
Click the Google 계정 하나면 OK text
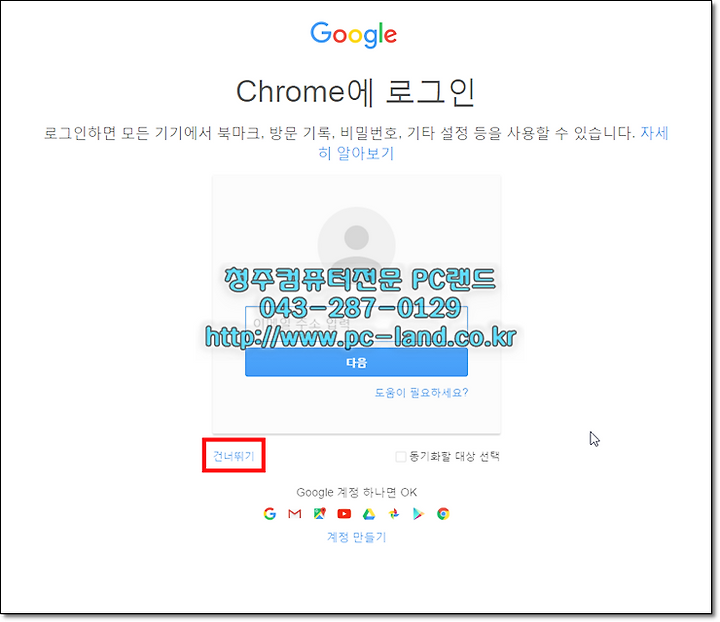point(356,492)
